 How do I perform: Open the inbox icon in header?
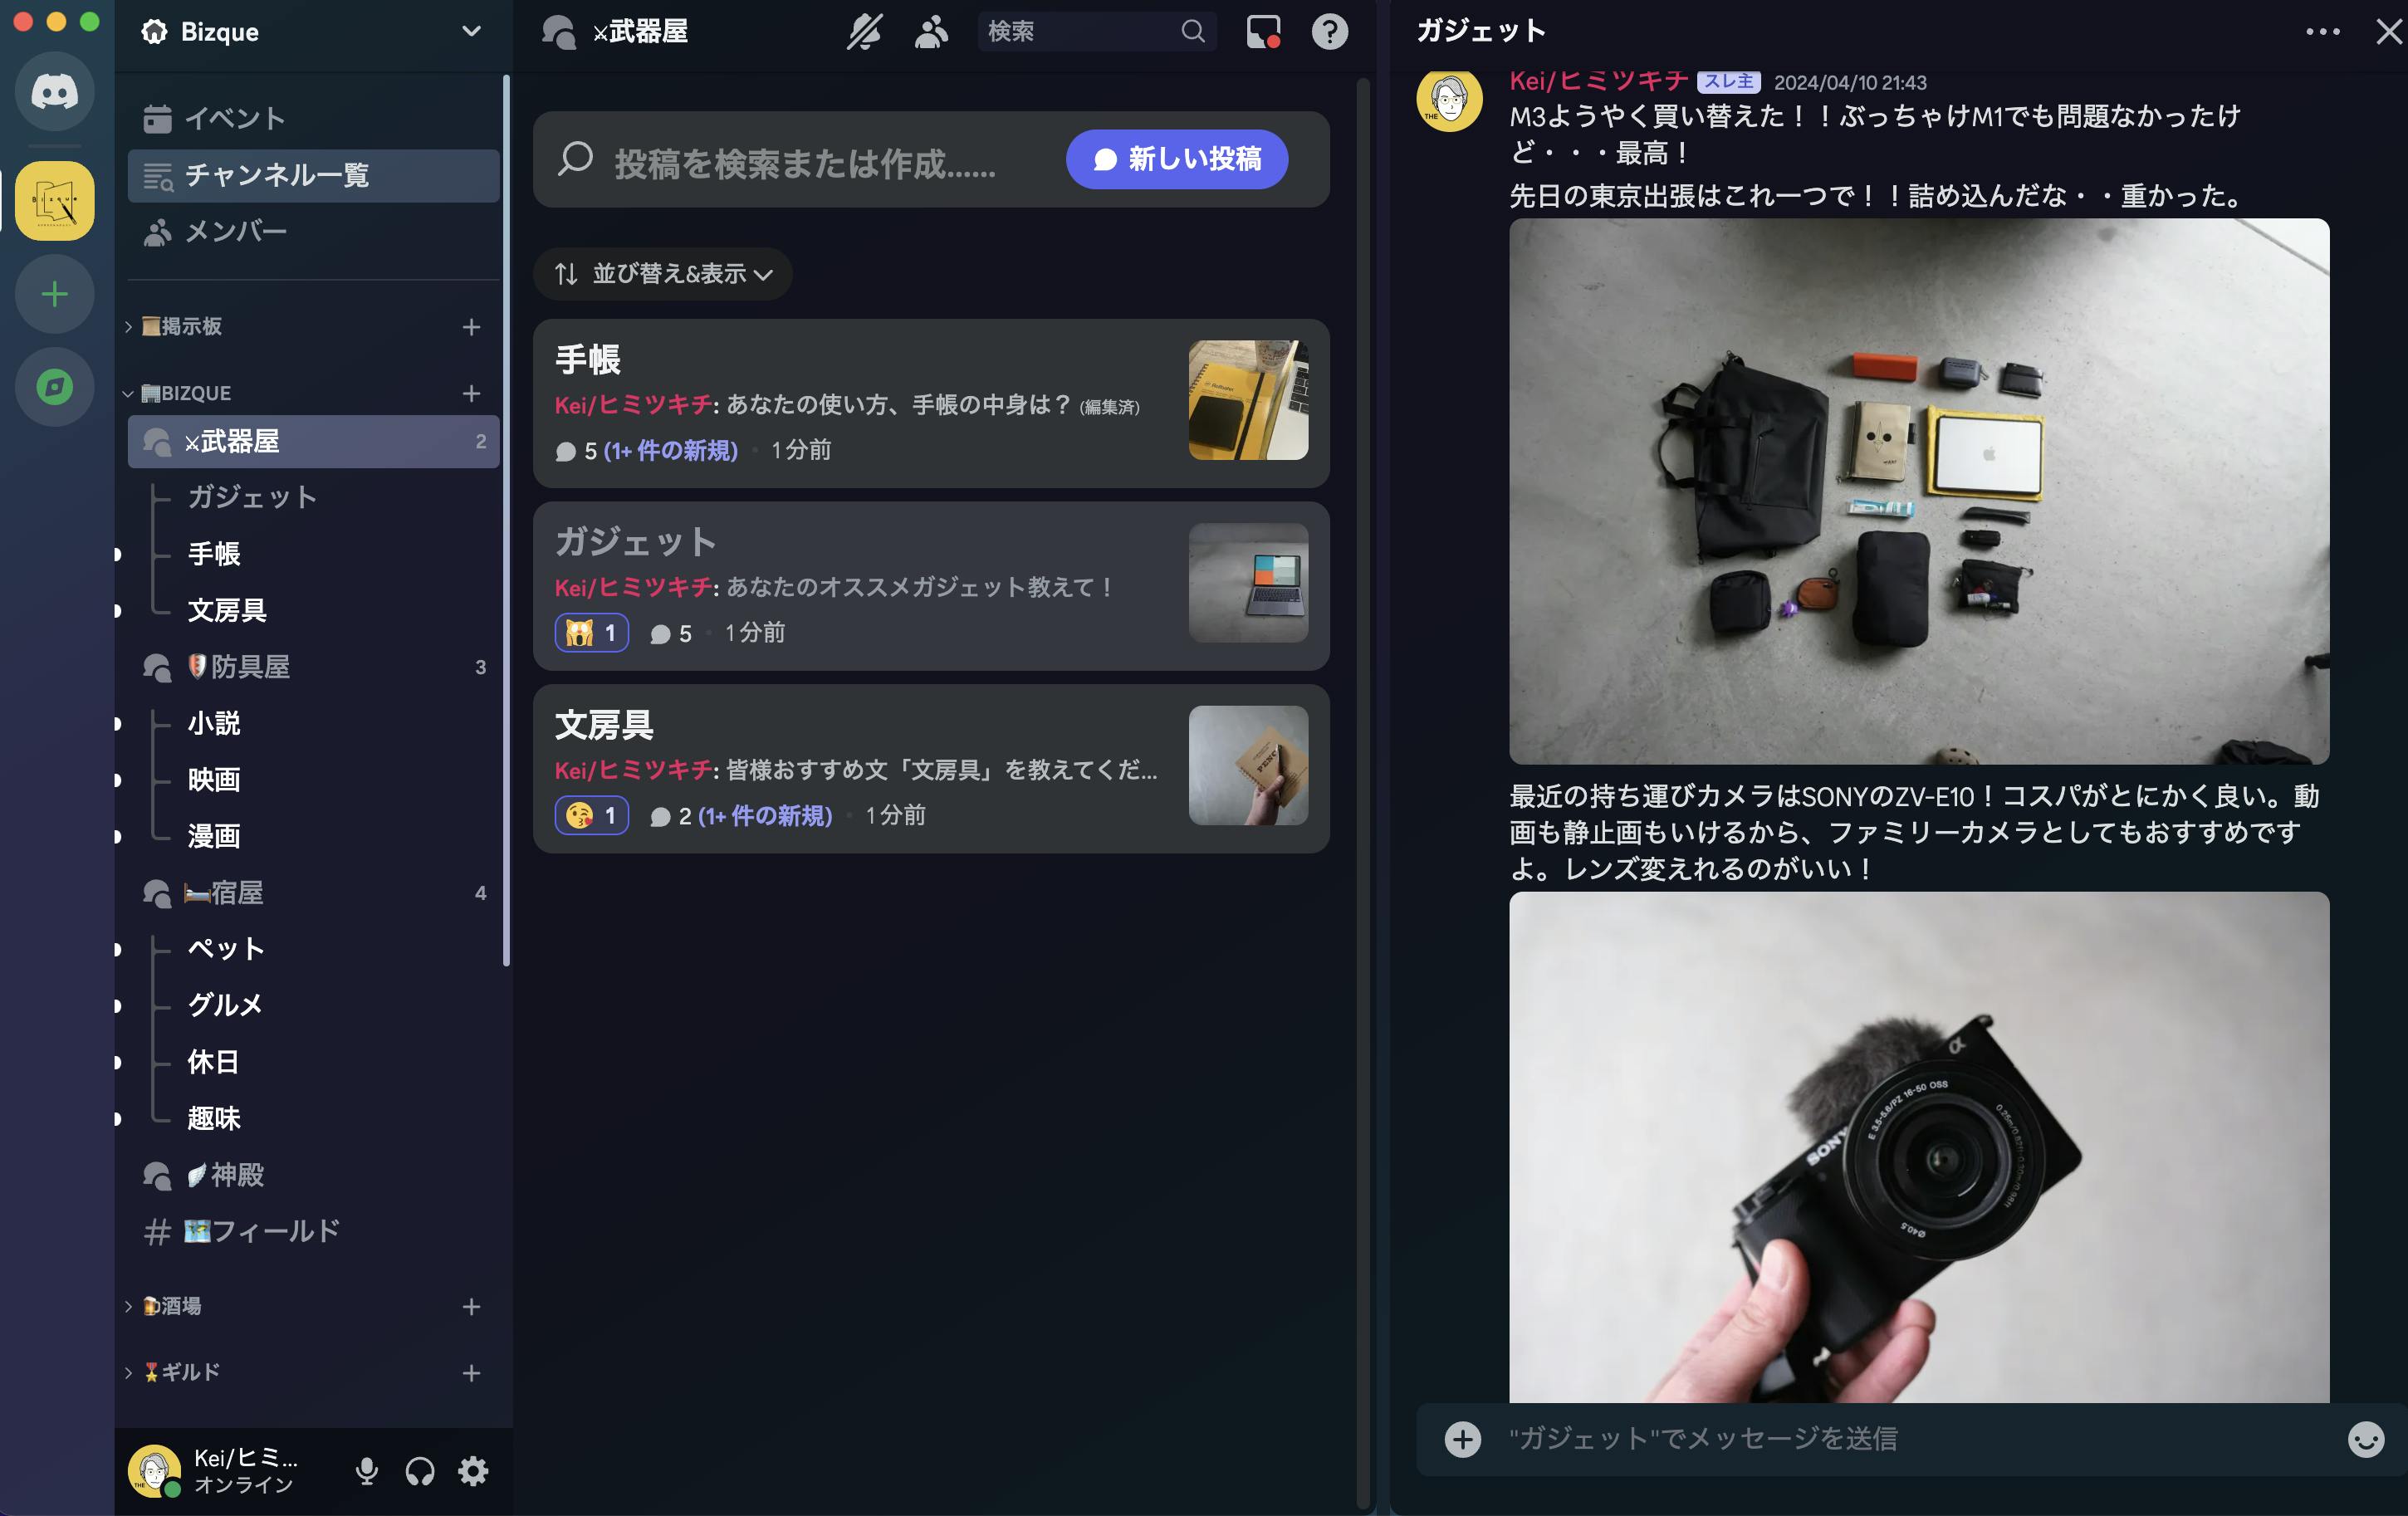(x=1263, y=32)
